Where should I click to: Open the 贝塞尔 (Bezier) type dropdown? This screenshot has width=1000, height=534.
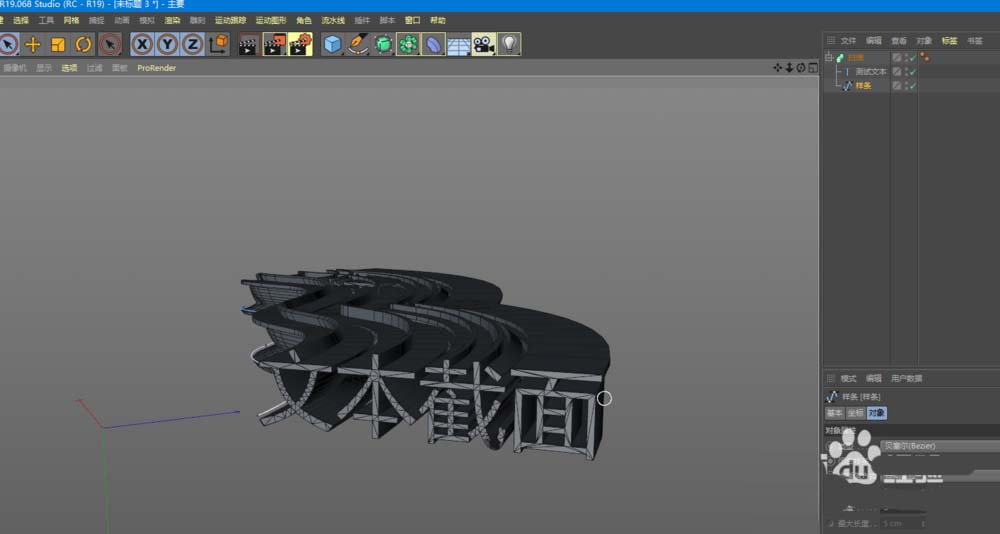pos(935,446)
